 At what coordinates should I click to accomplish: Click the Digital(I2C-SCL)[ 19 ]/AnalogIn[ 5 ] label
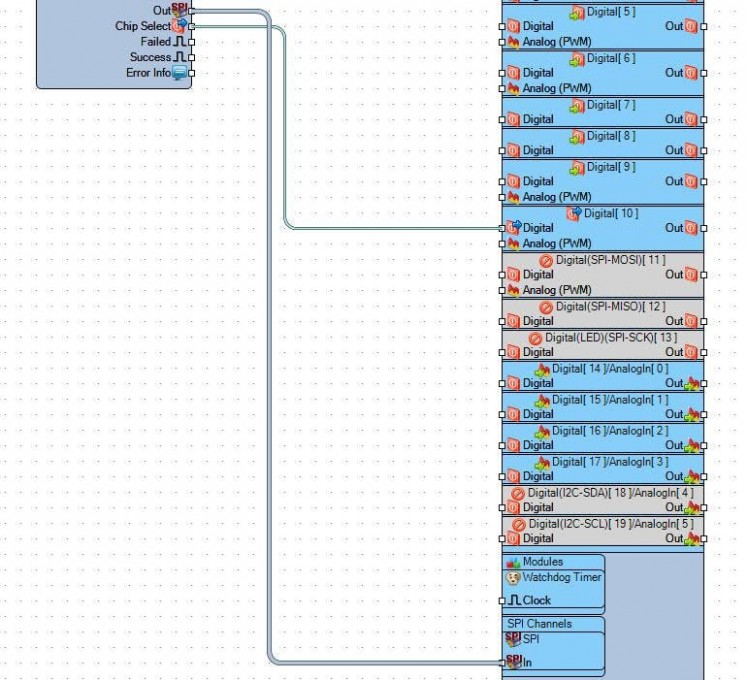612,523
